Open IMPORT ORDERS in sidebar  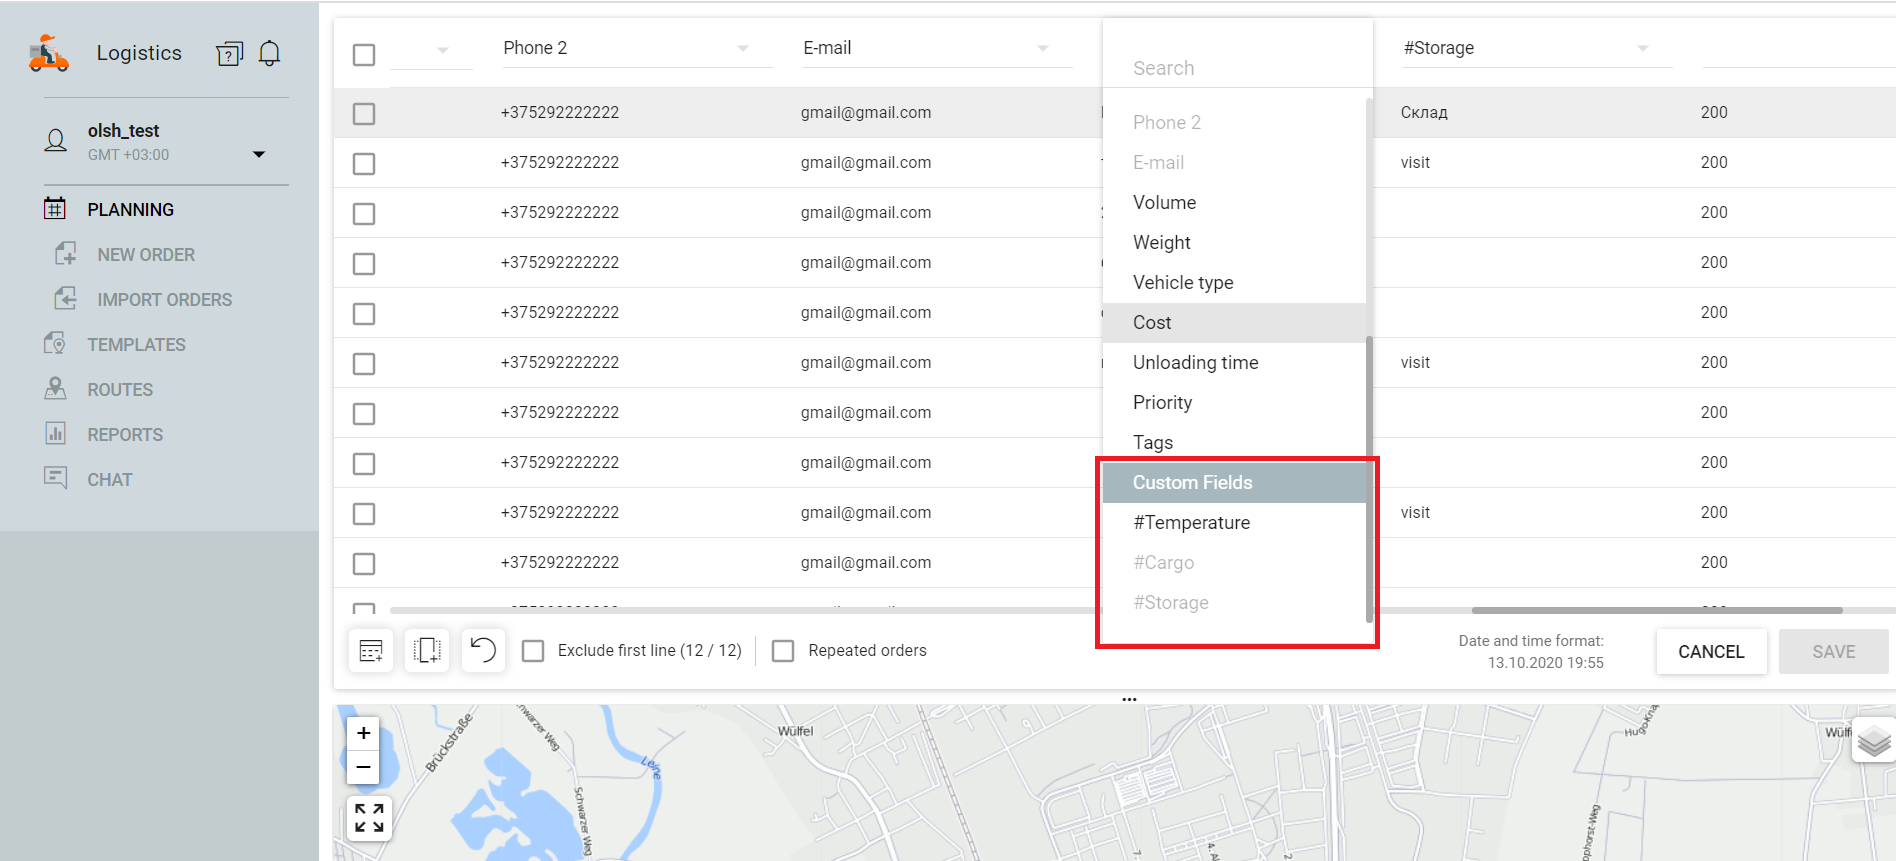coord(164,300)
